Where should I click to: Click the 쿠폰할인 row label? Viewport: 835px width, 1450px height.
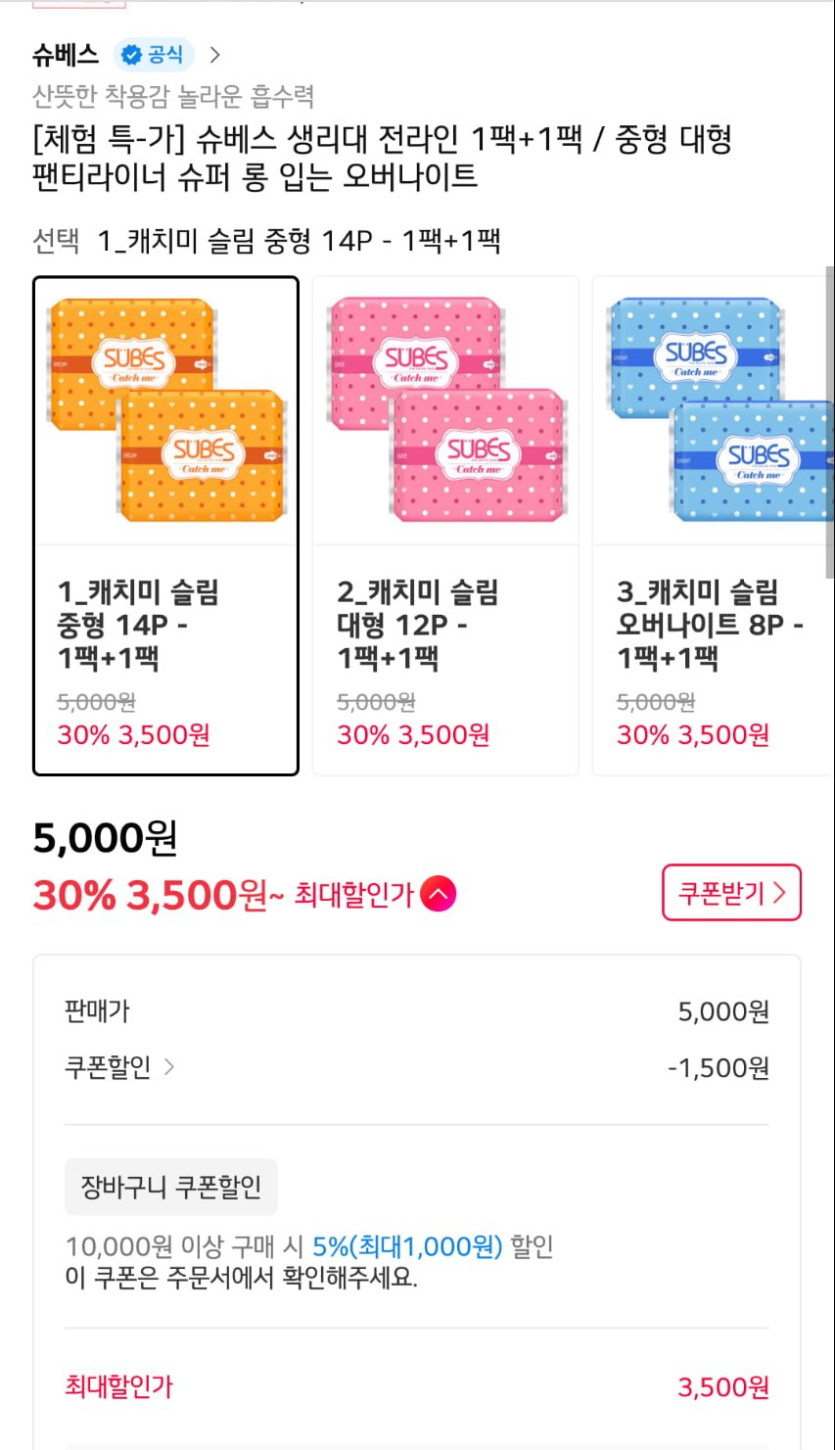point(107,1068)
